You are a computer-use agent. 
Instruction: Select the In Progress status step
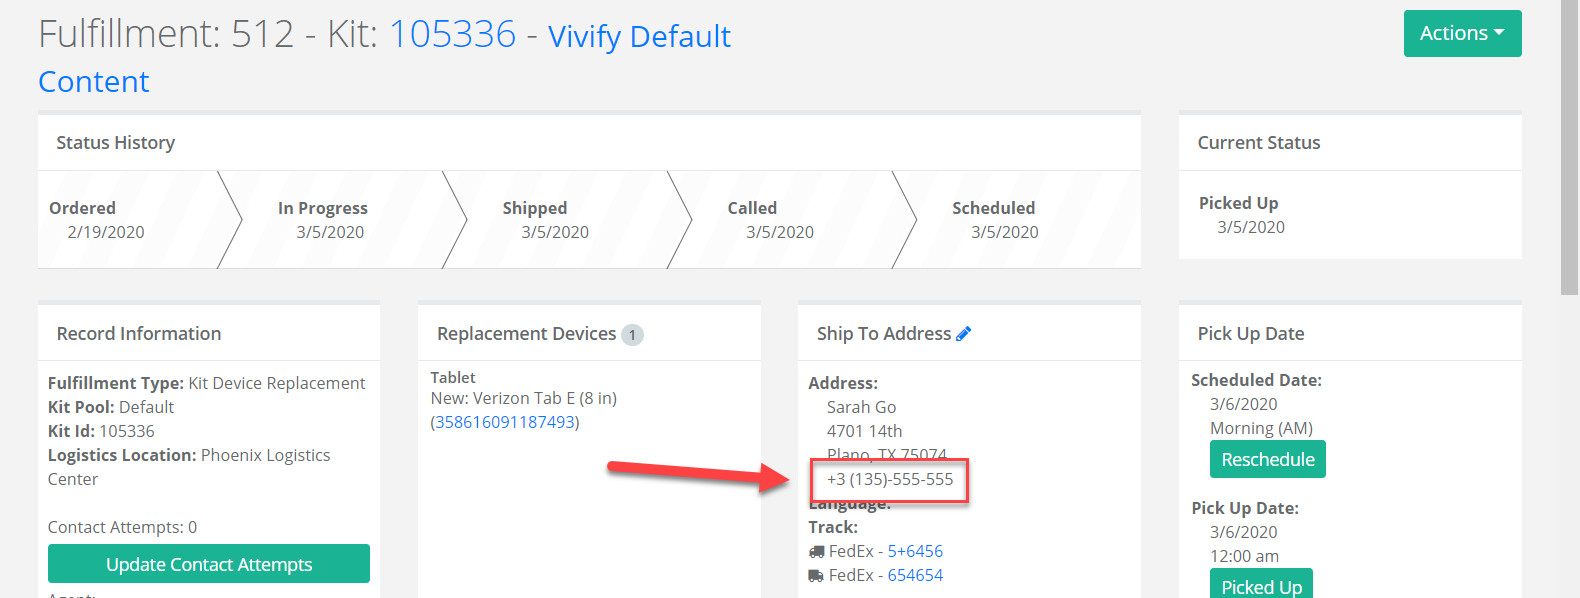330,219
